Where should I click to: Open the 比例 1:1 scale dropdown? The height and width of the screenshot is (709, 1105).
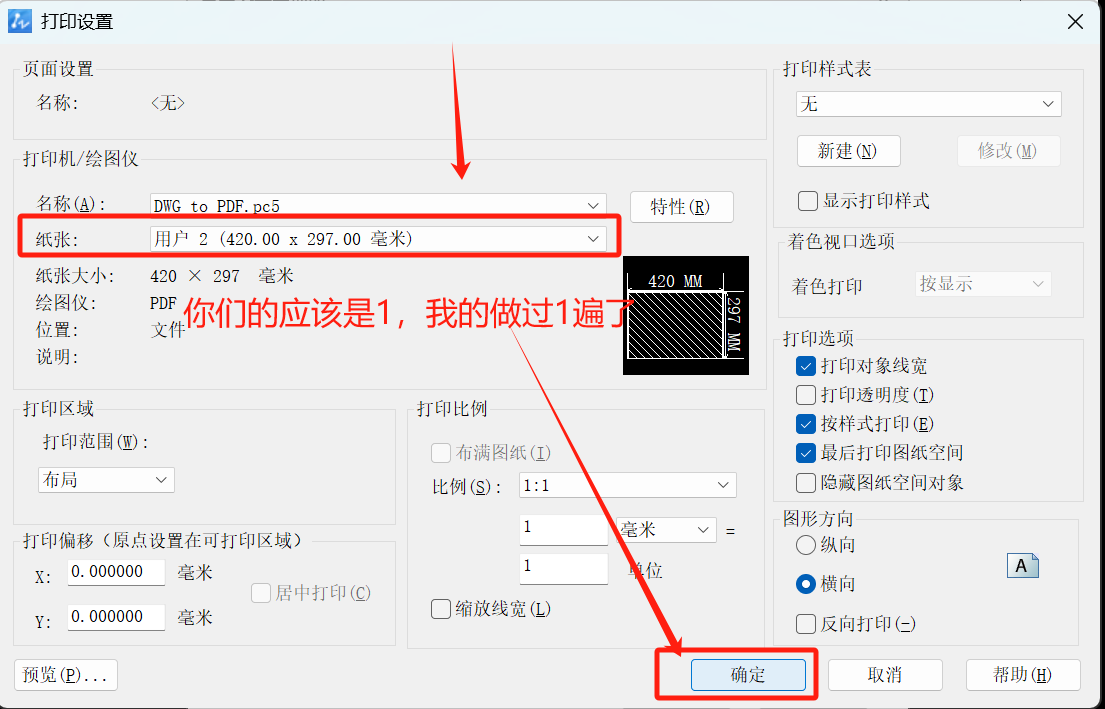tap(628, 486)
